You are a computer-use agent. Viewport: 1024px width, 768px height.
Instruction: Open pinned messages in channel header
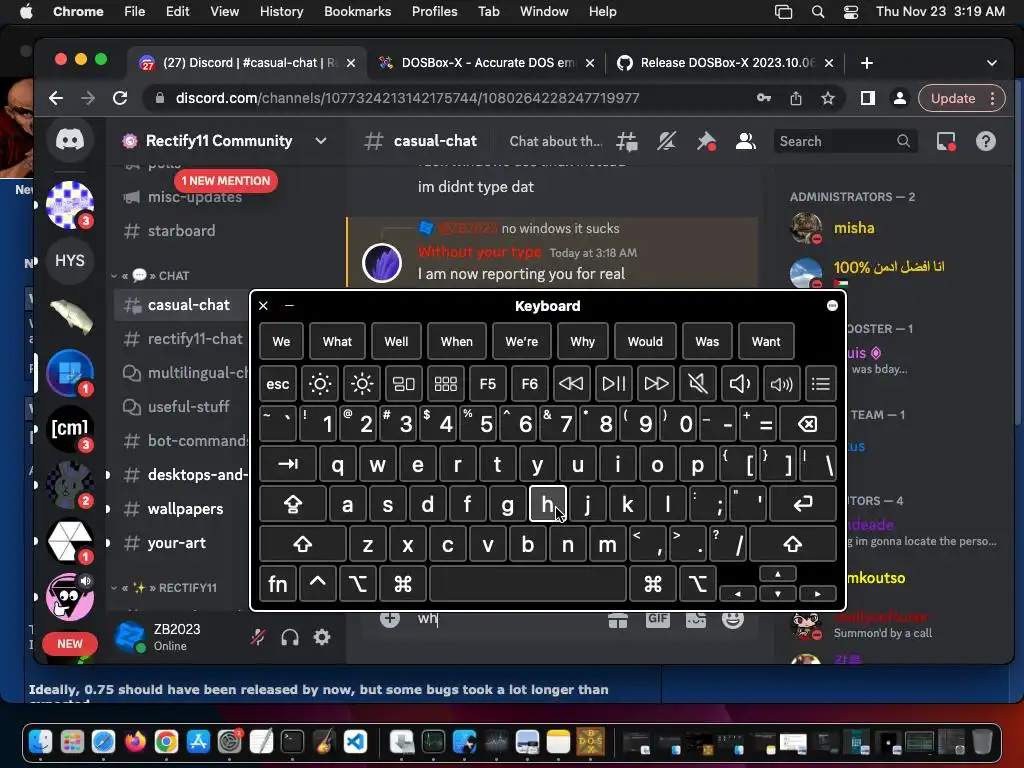point(706,141)
